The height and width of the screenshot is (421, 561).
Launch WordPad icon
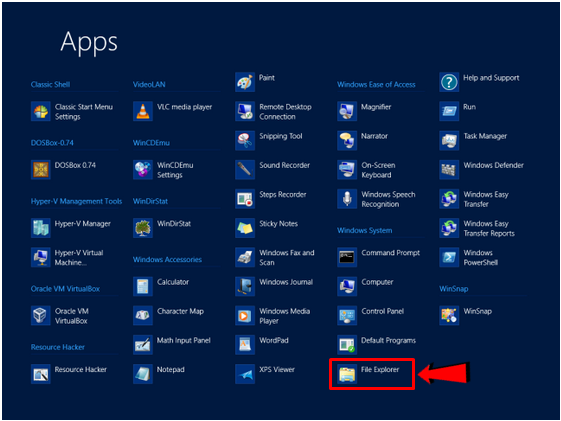point(245,344)
